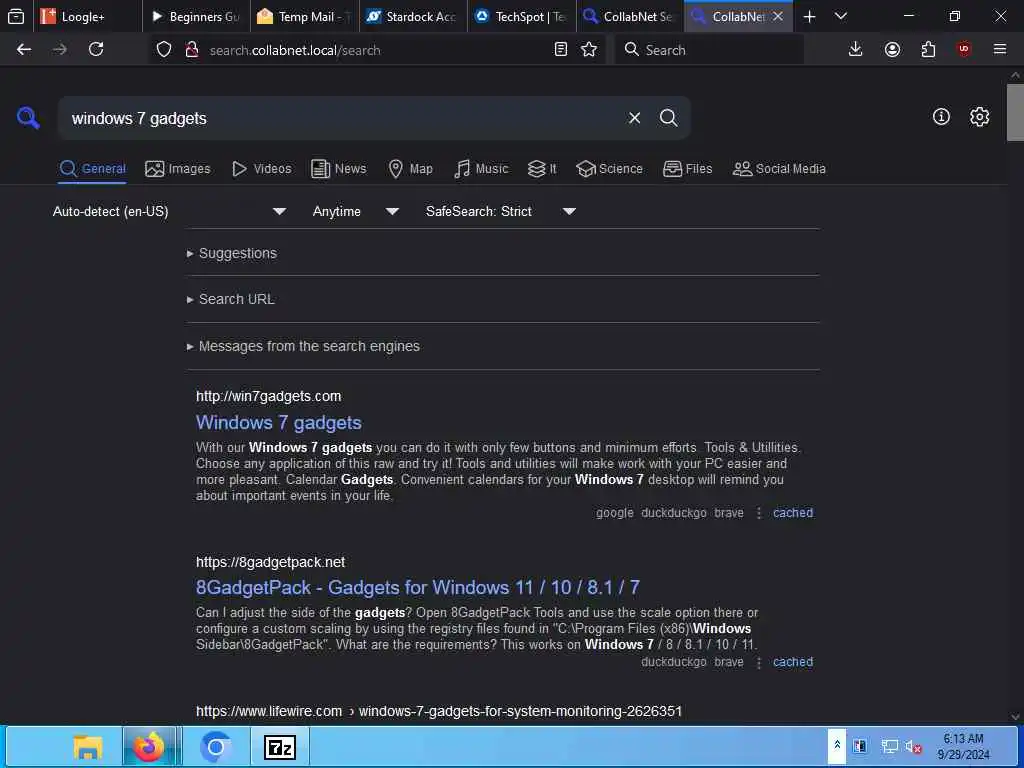Screen dimensions: 1024x768
Task: Open the Anytime time range dropdown
Action: (356, 212)
